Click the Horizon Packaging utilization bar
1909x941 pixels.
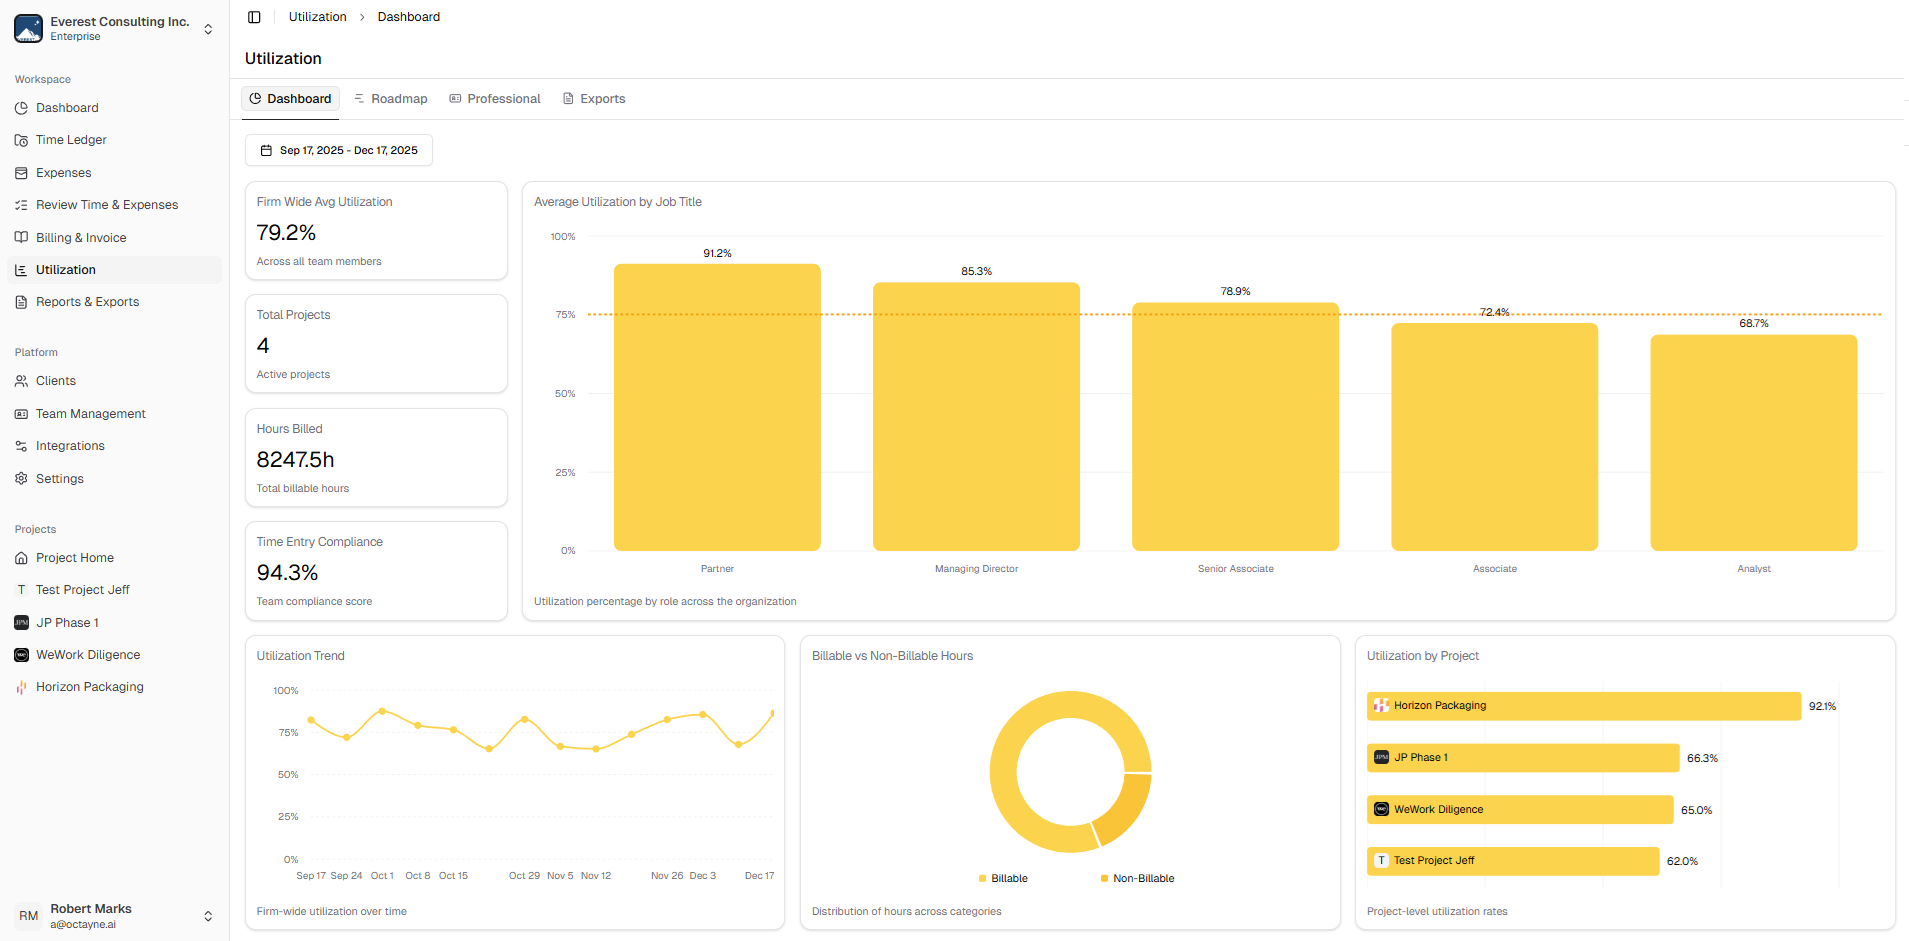pyautogui.click(x=1584, y=706)
